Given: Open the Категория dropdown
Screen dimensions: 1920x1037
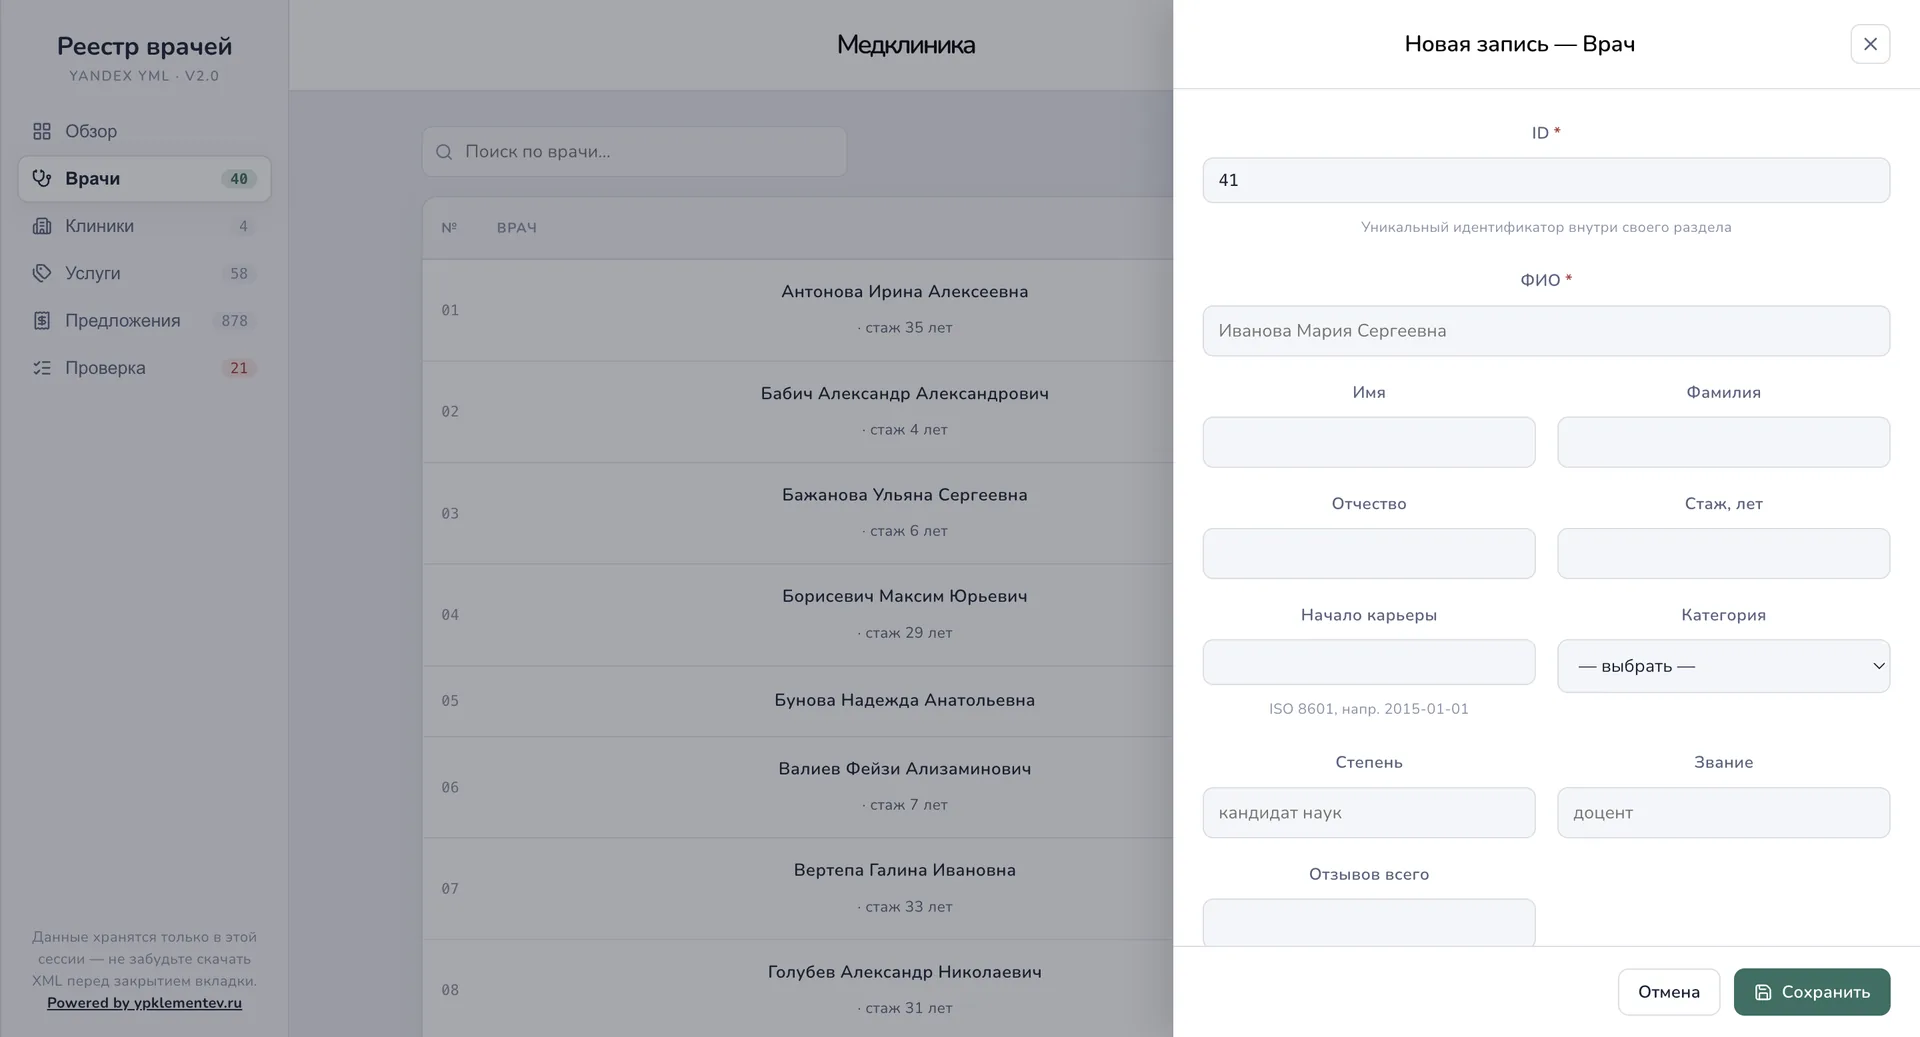Looking at the screenshot, I should [1723, 666].
